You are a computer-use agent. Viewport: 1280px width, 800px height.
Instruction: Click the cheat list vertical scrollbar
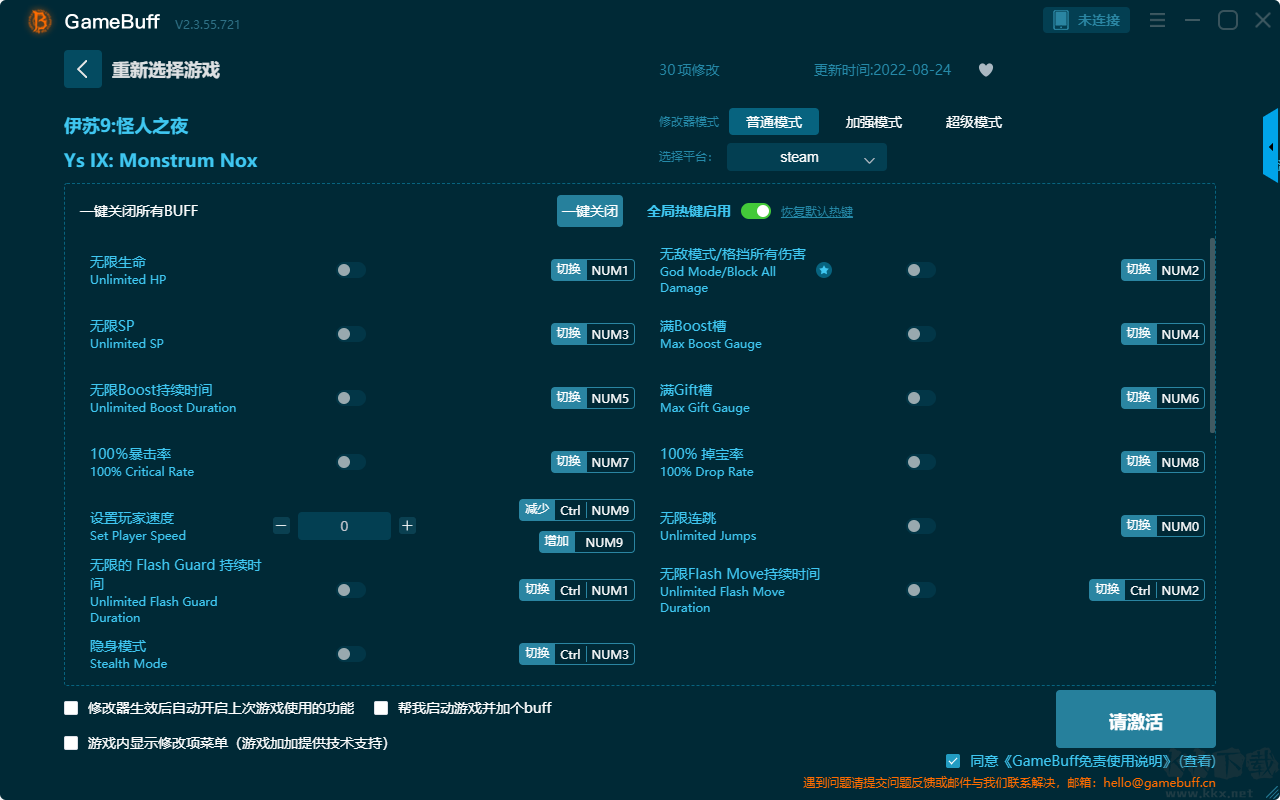[1213, 335]
